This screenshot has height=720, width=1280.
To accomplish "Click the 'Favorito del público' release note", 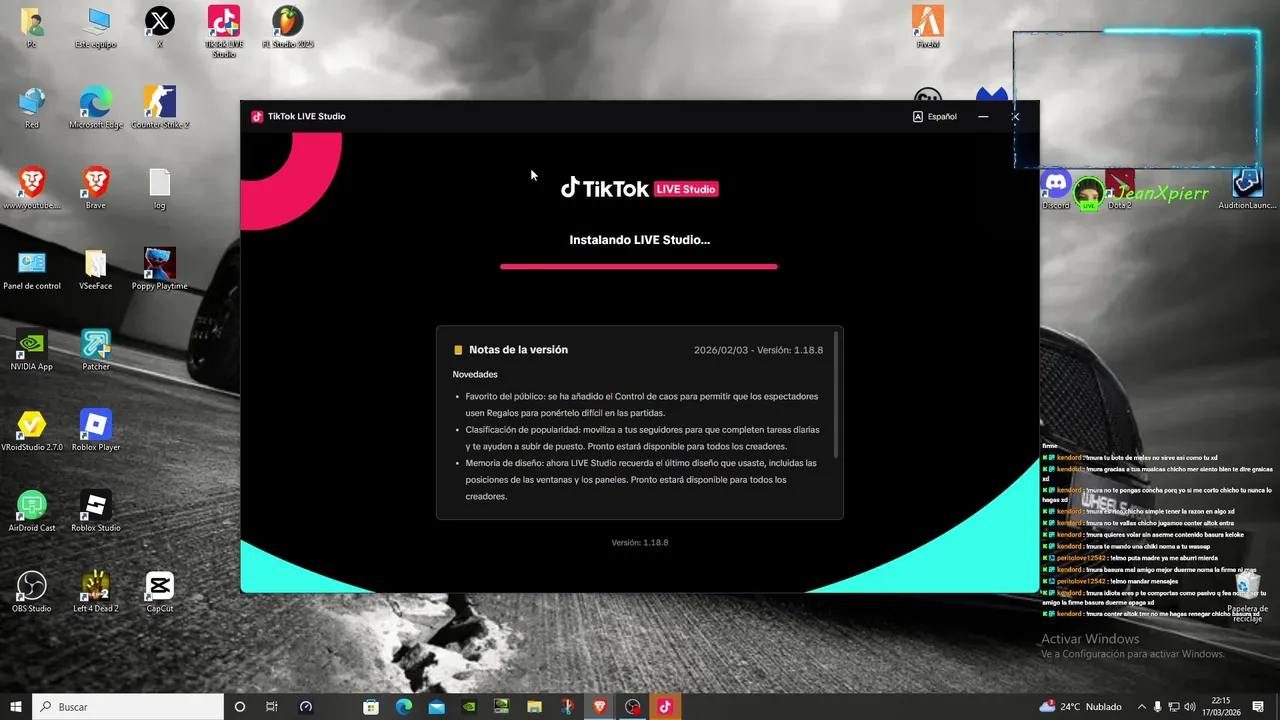I will 641,404.
